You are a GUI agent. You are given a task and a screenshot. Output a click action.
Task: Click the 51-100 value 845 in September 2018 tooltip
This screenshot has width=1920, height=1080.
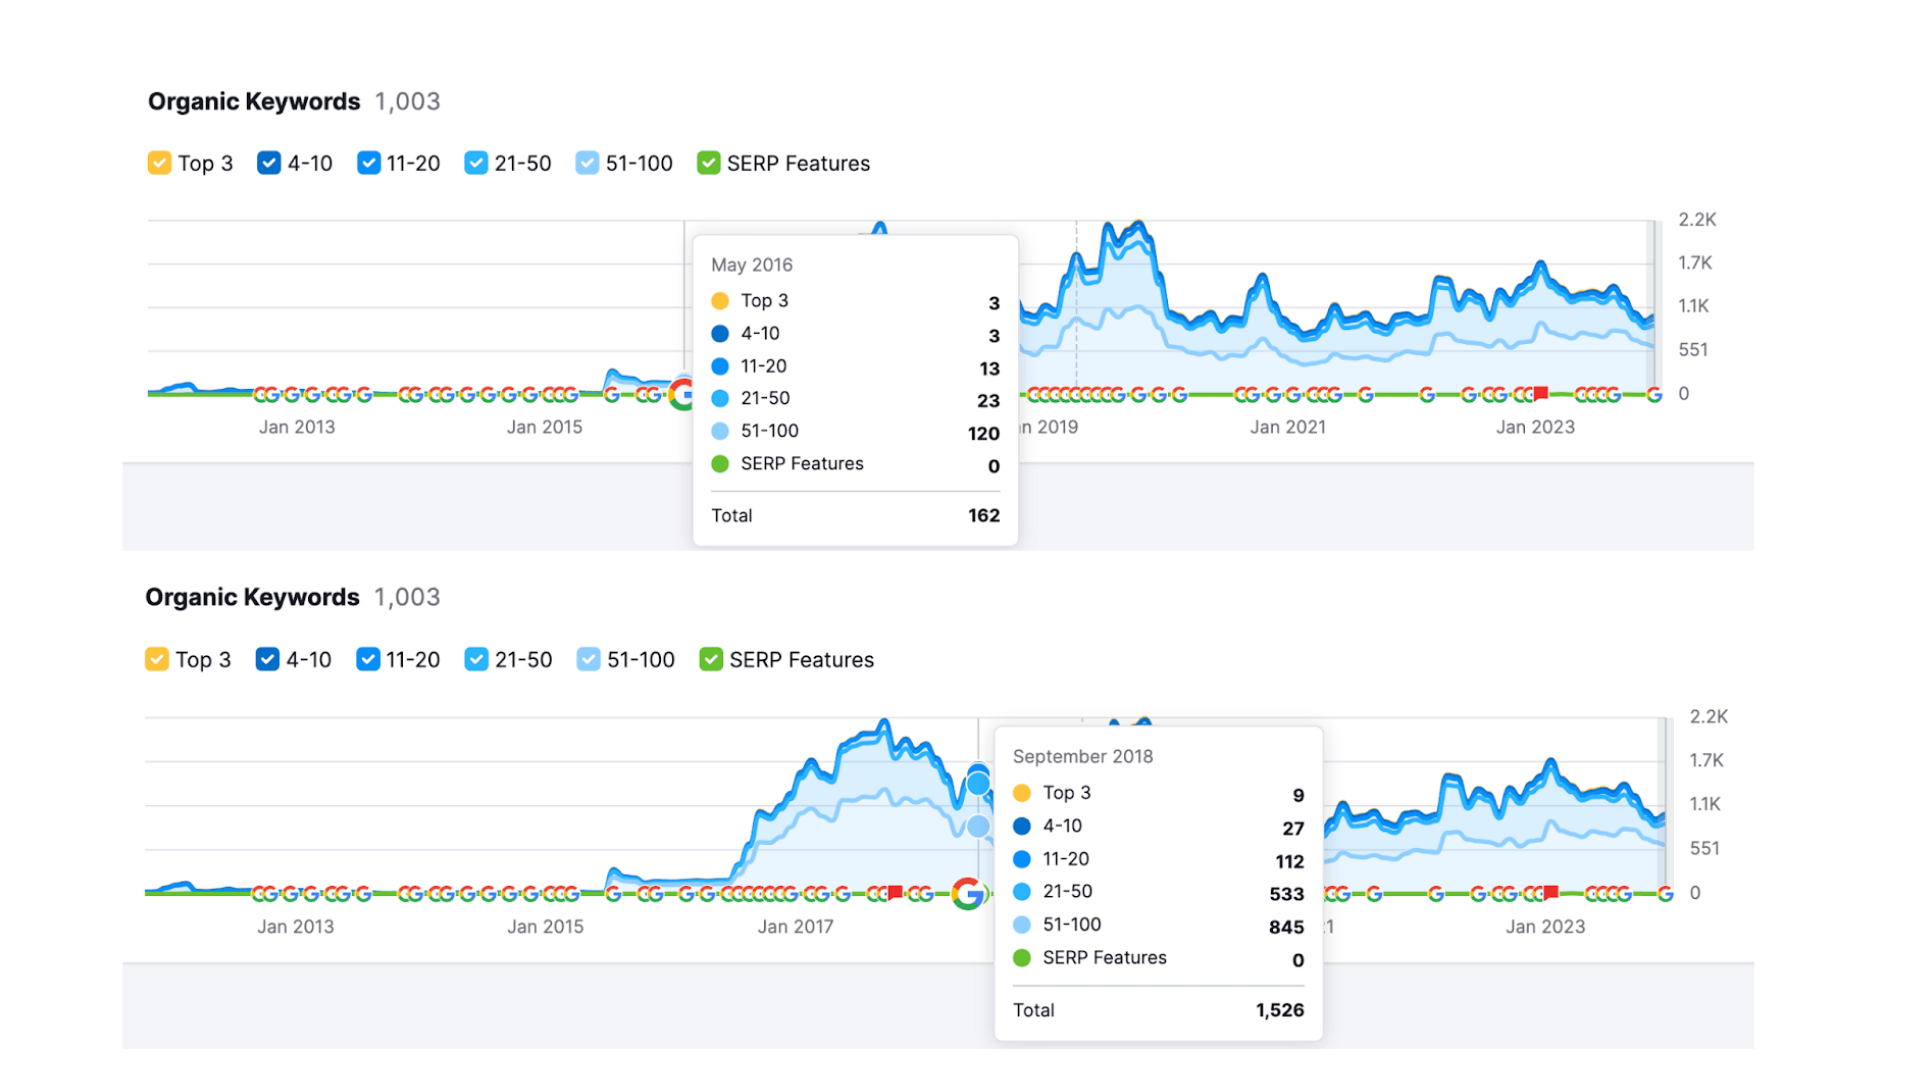point(1287,927)
